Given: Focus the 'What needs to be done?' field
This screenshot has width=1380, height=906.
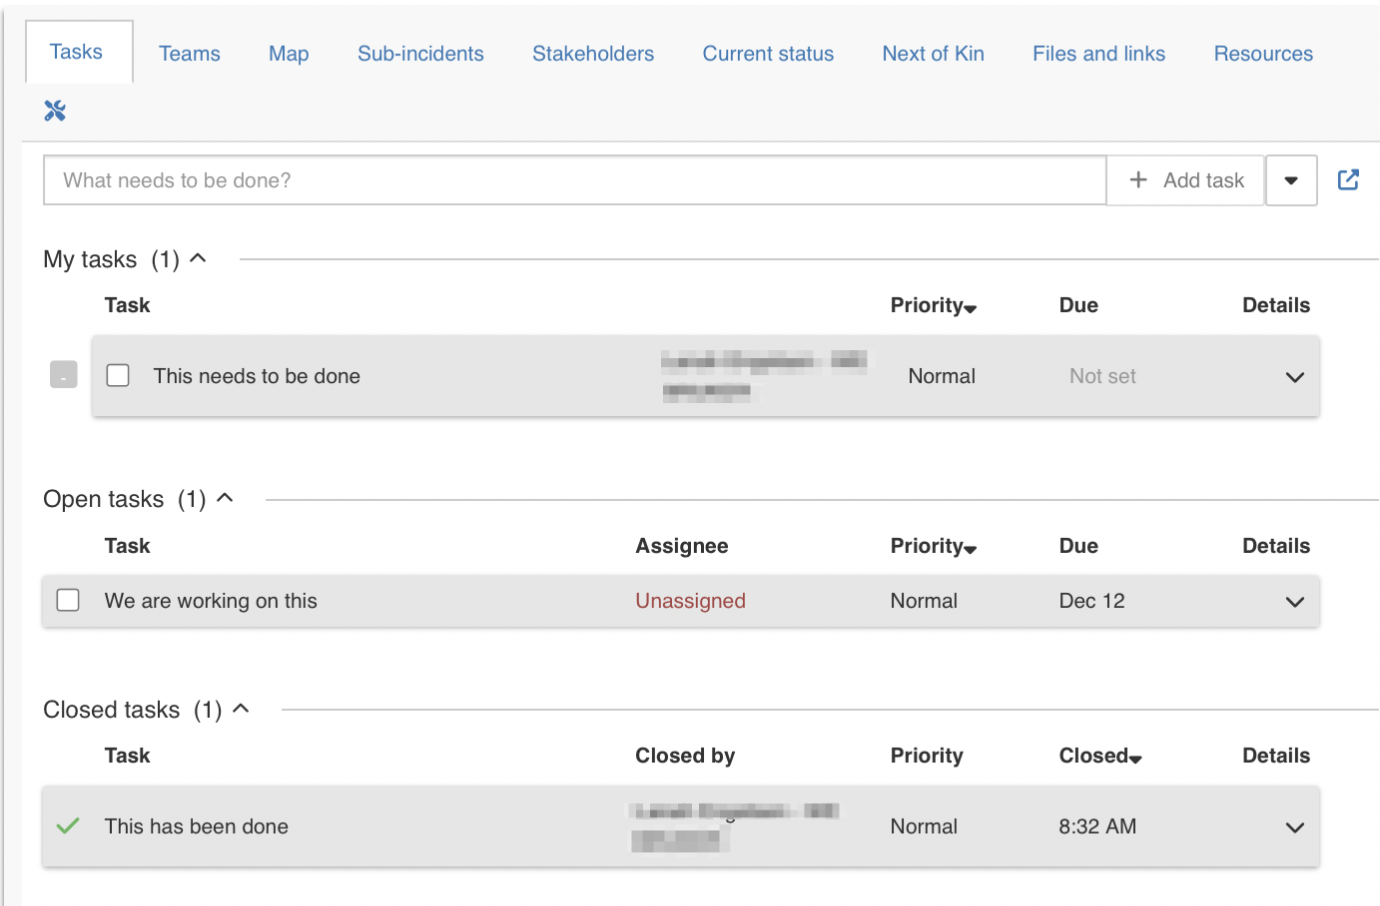Looking at the screenshot, I should (574, 181).
